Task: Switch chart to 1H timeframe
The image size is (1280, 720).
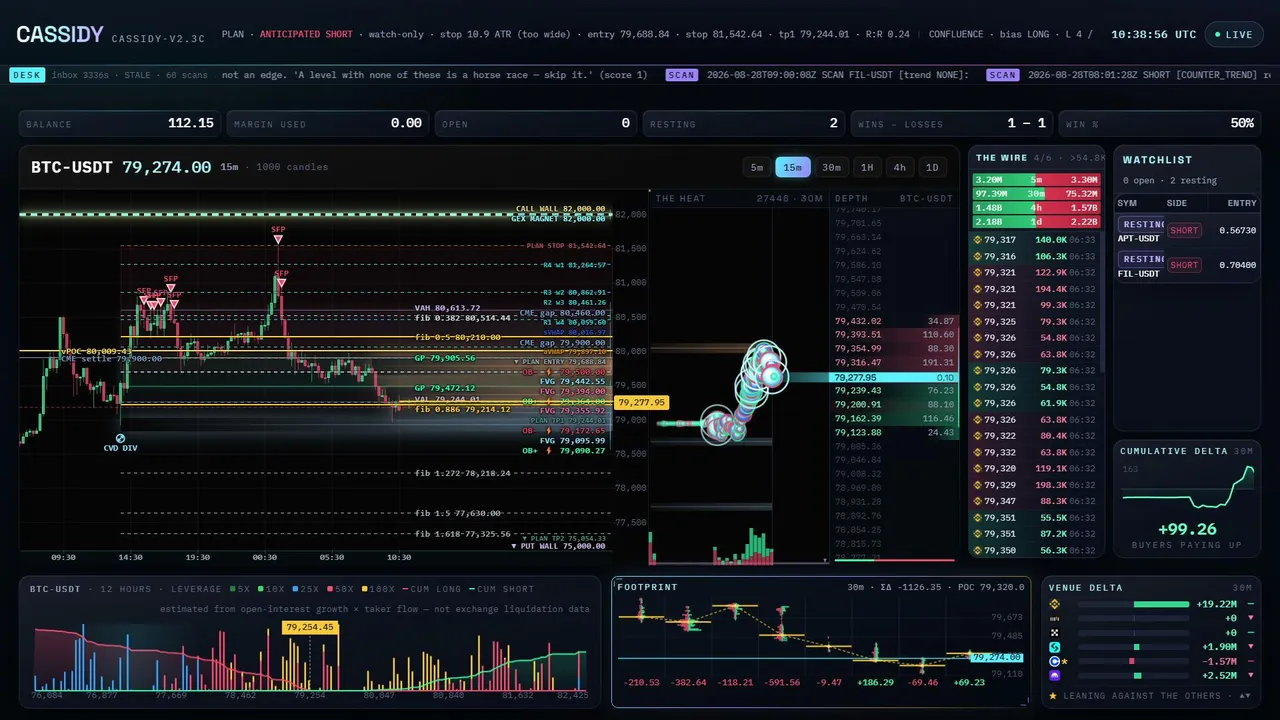Action: coord(867,167)
